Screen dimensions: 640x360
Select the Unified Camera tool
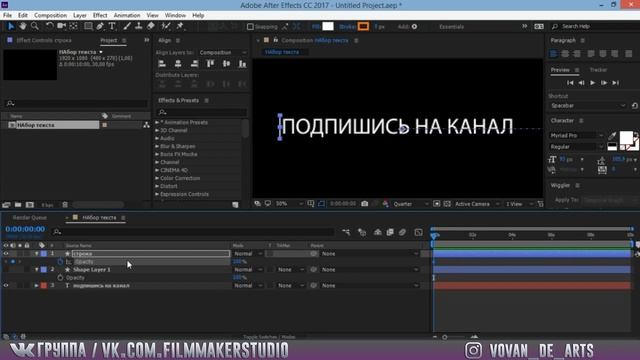[62, 27]
